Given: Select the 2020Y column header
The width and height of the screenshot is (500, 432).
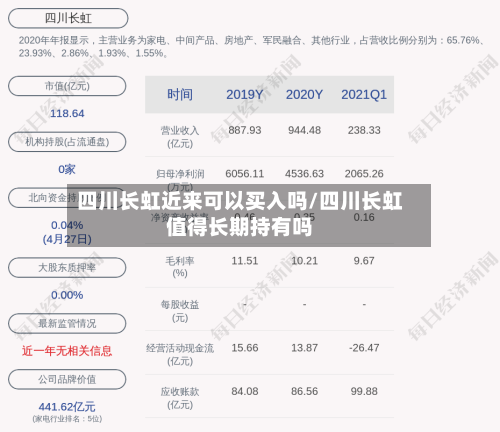Looking at the screenshot, I should click(x=304, y=95).
